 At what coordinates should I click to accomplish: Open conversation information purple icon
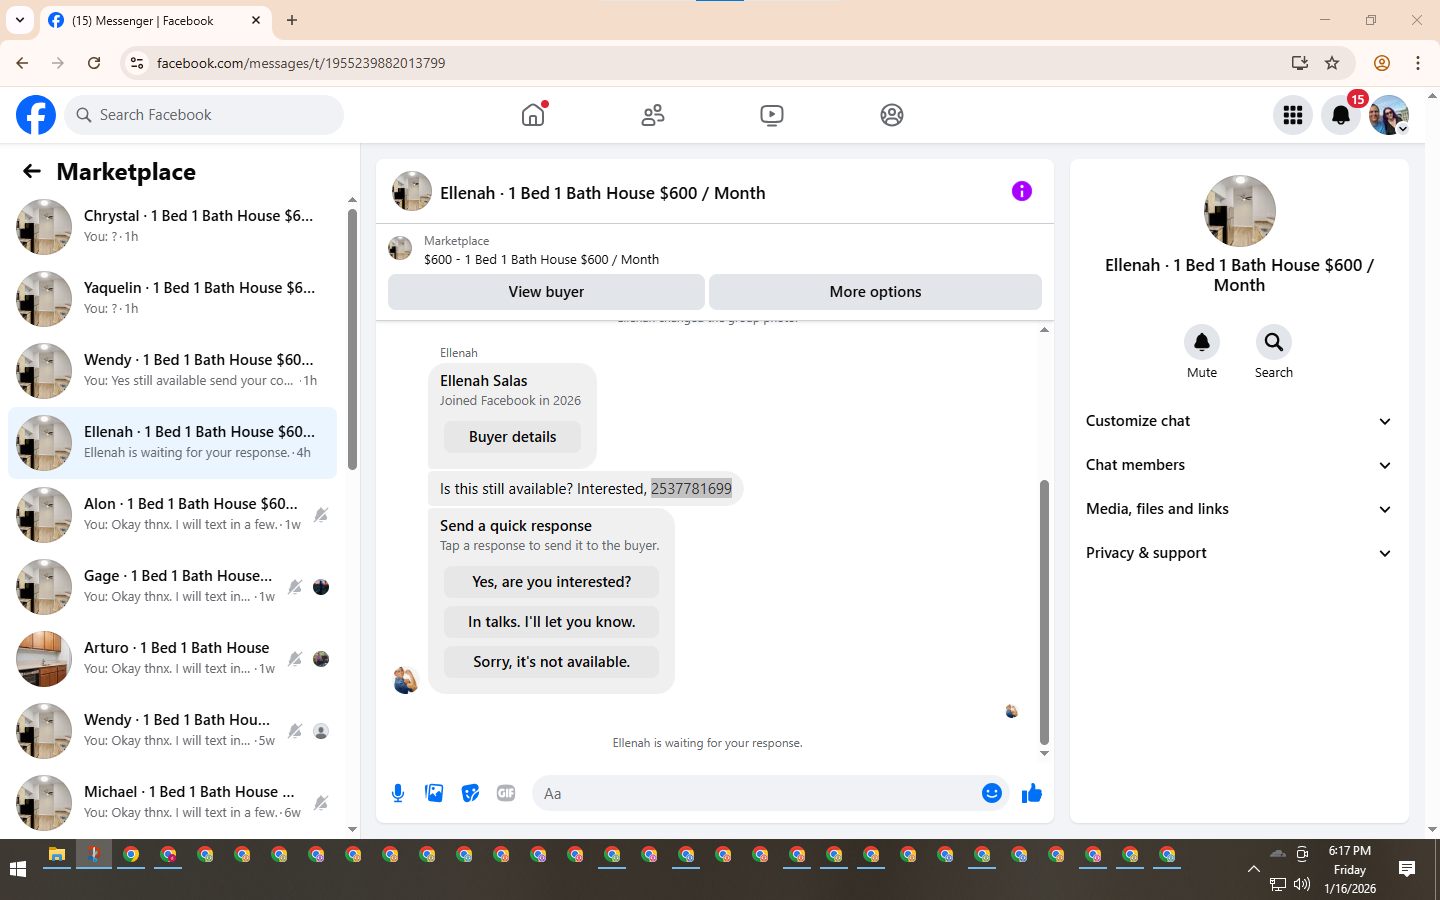coord(1021,191)
